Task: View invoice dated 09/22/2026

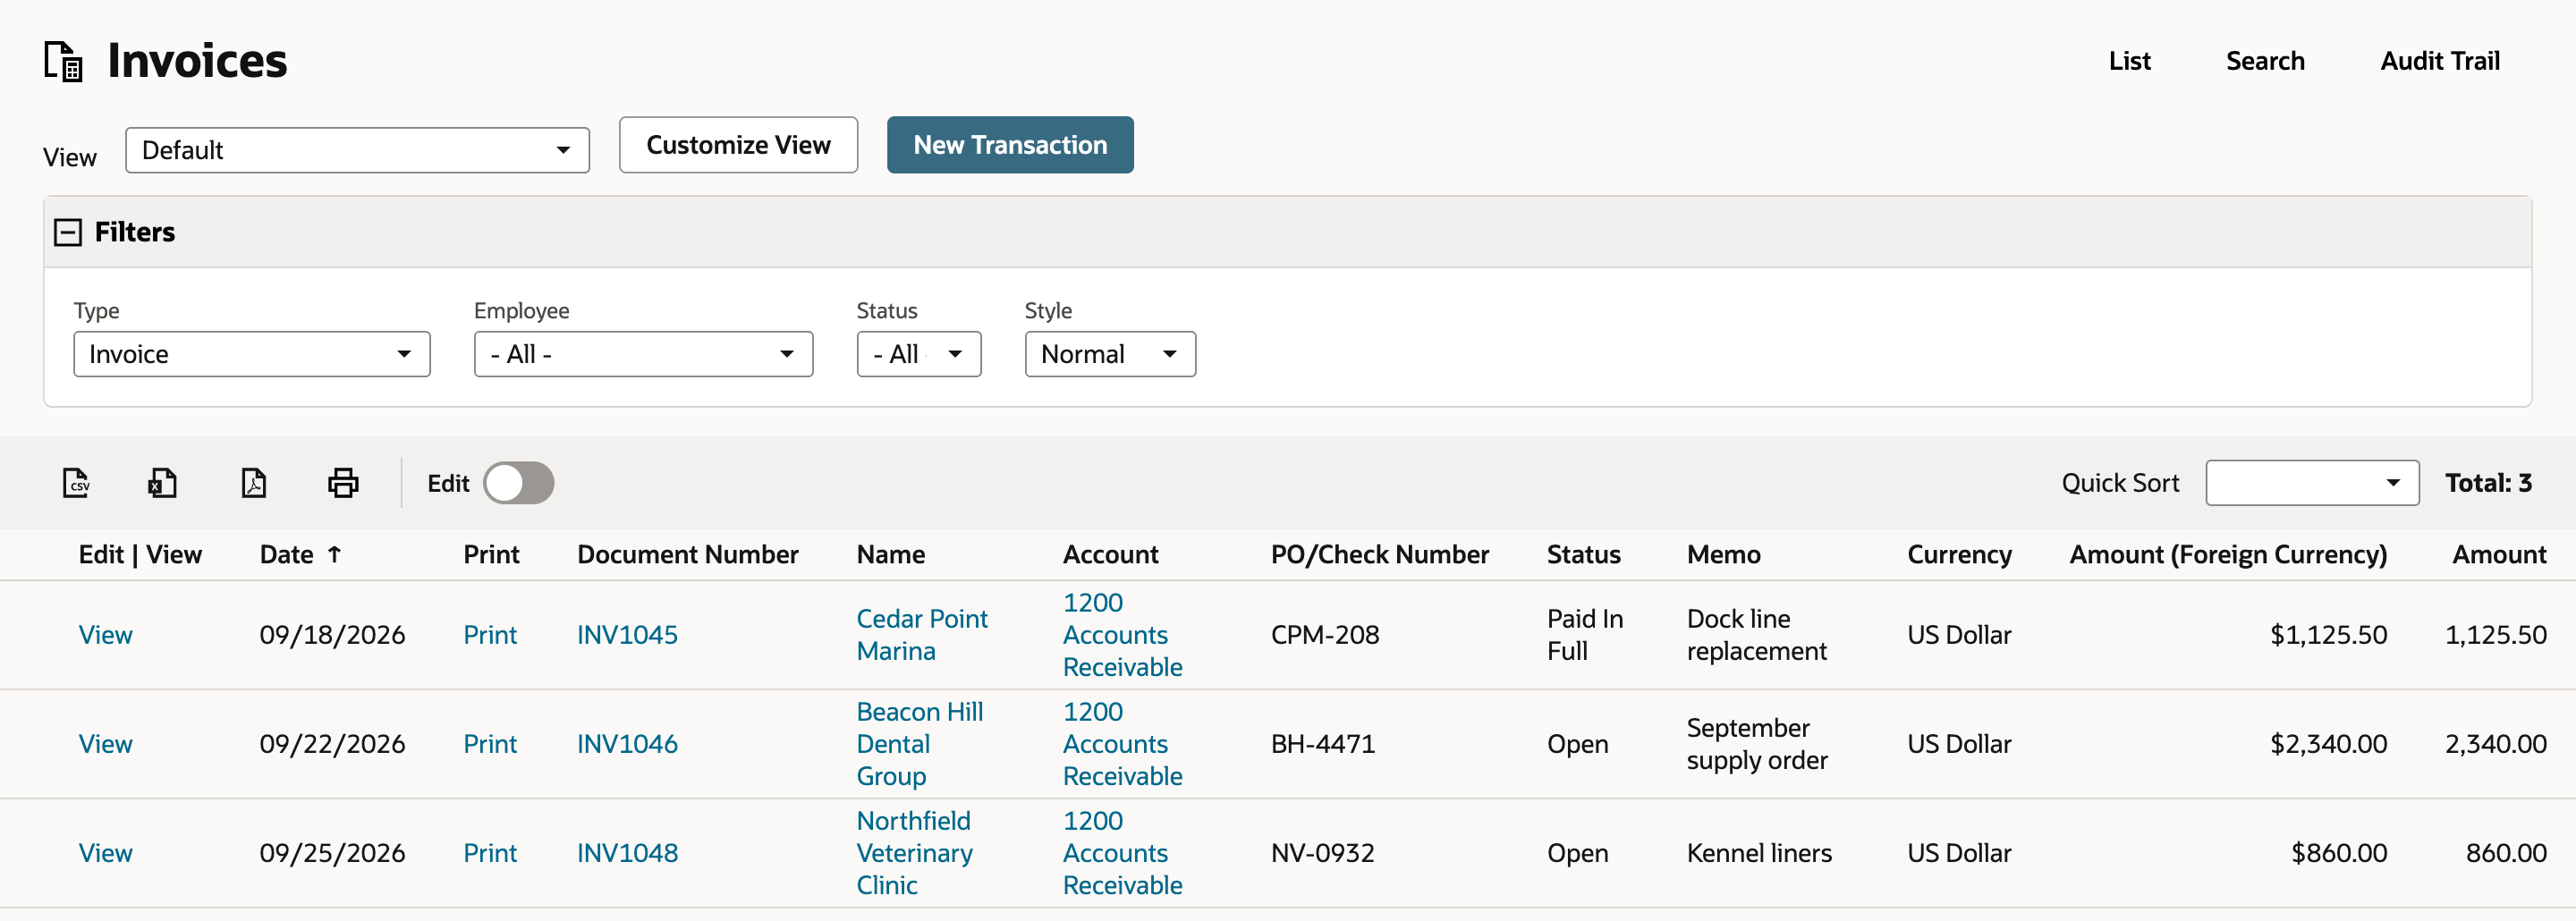Action: tap(105, 744)
